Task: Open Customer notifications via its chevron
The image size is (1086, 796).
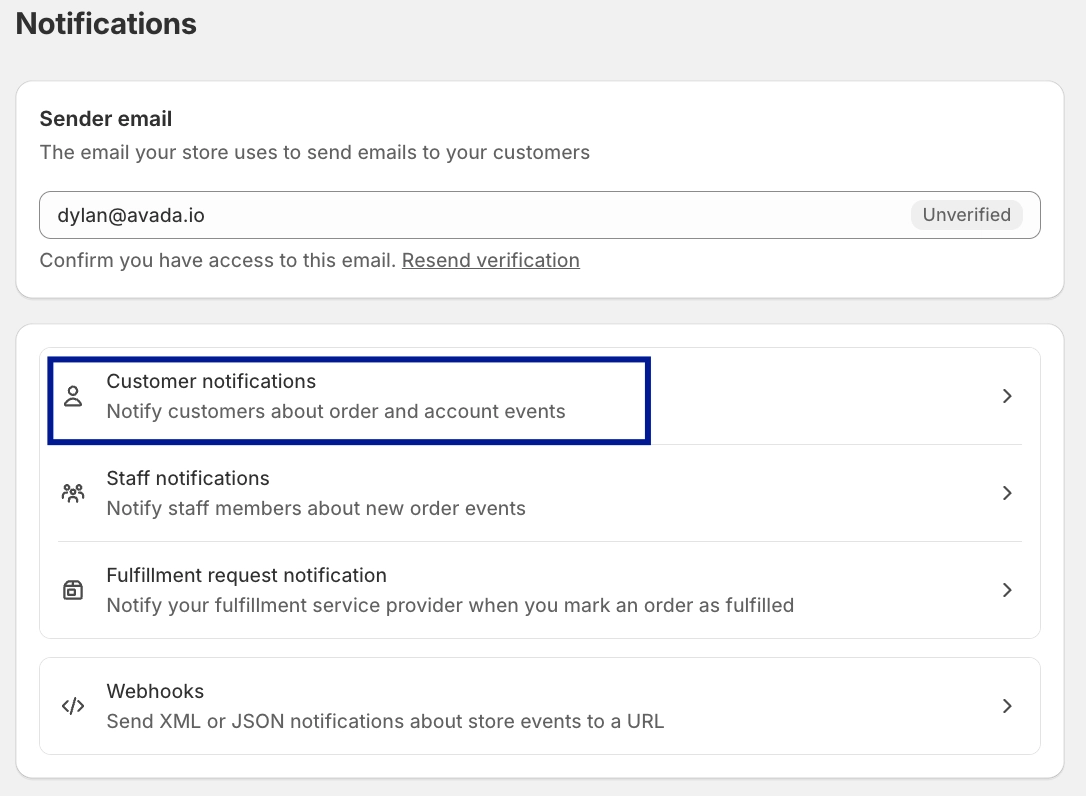Action: 1007,396
